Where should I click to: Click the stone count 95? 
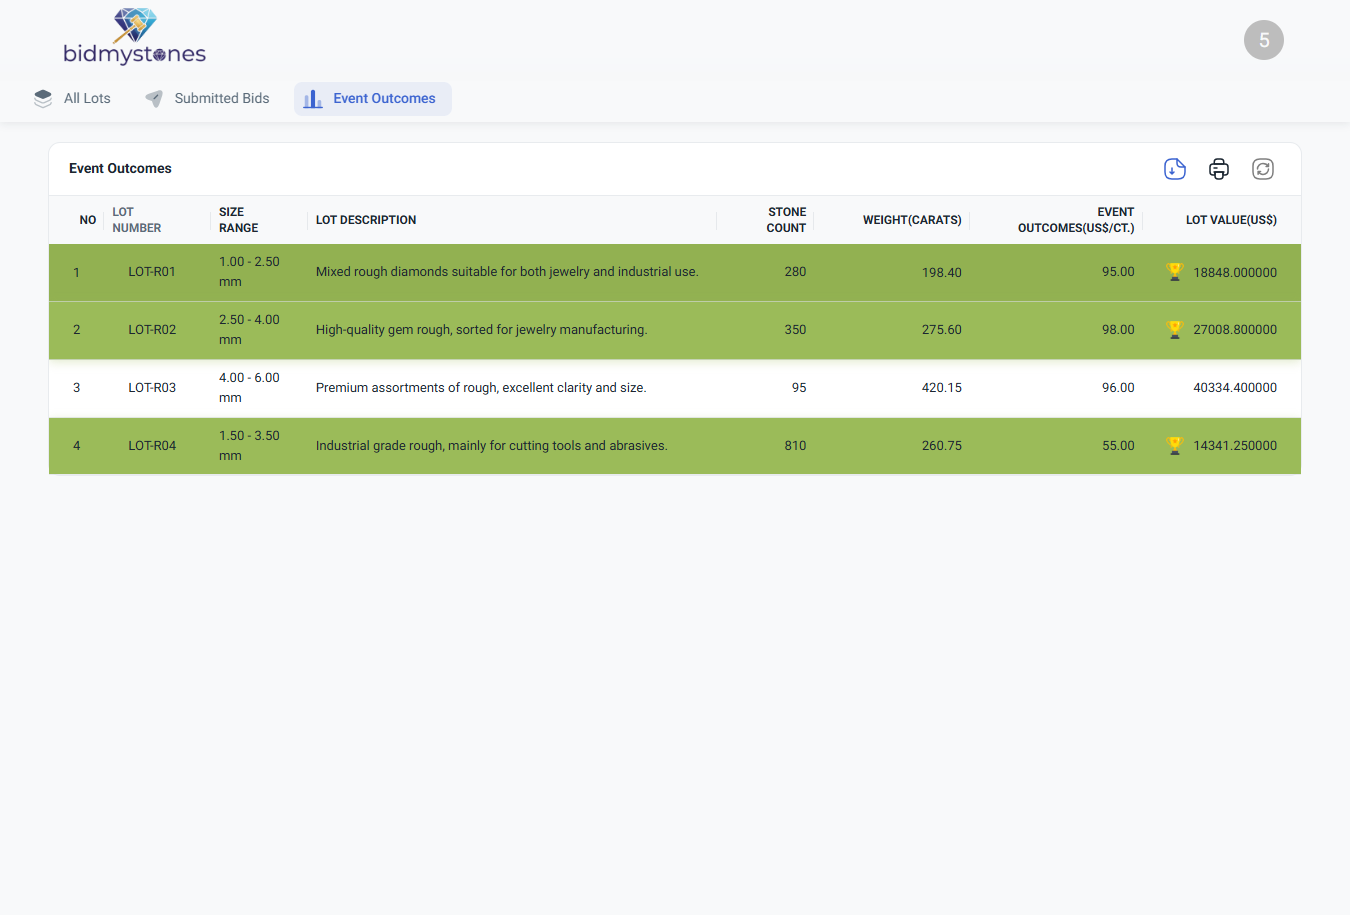tap(799, 388)
